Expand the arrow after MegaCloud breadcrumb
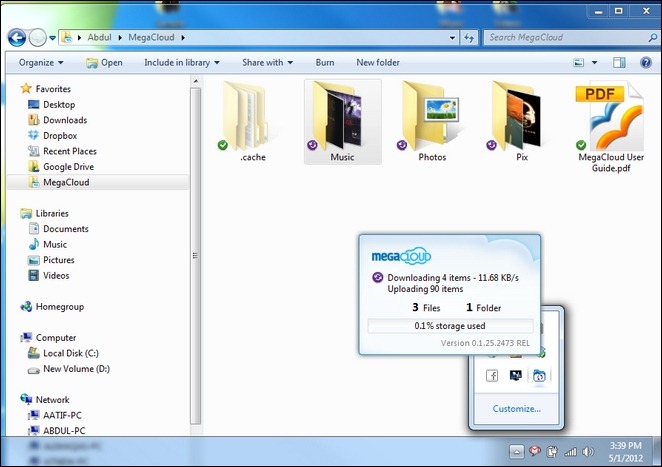Image resolution: width=662 pixels, height=467 pixels. click(x=183, y=38)
